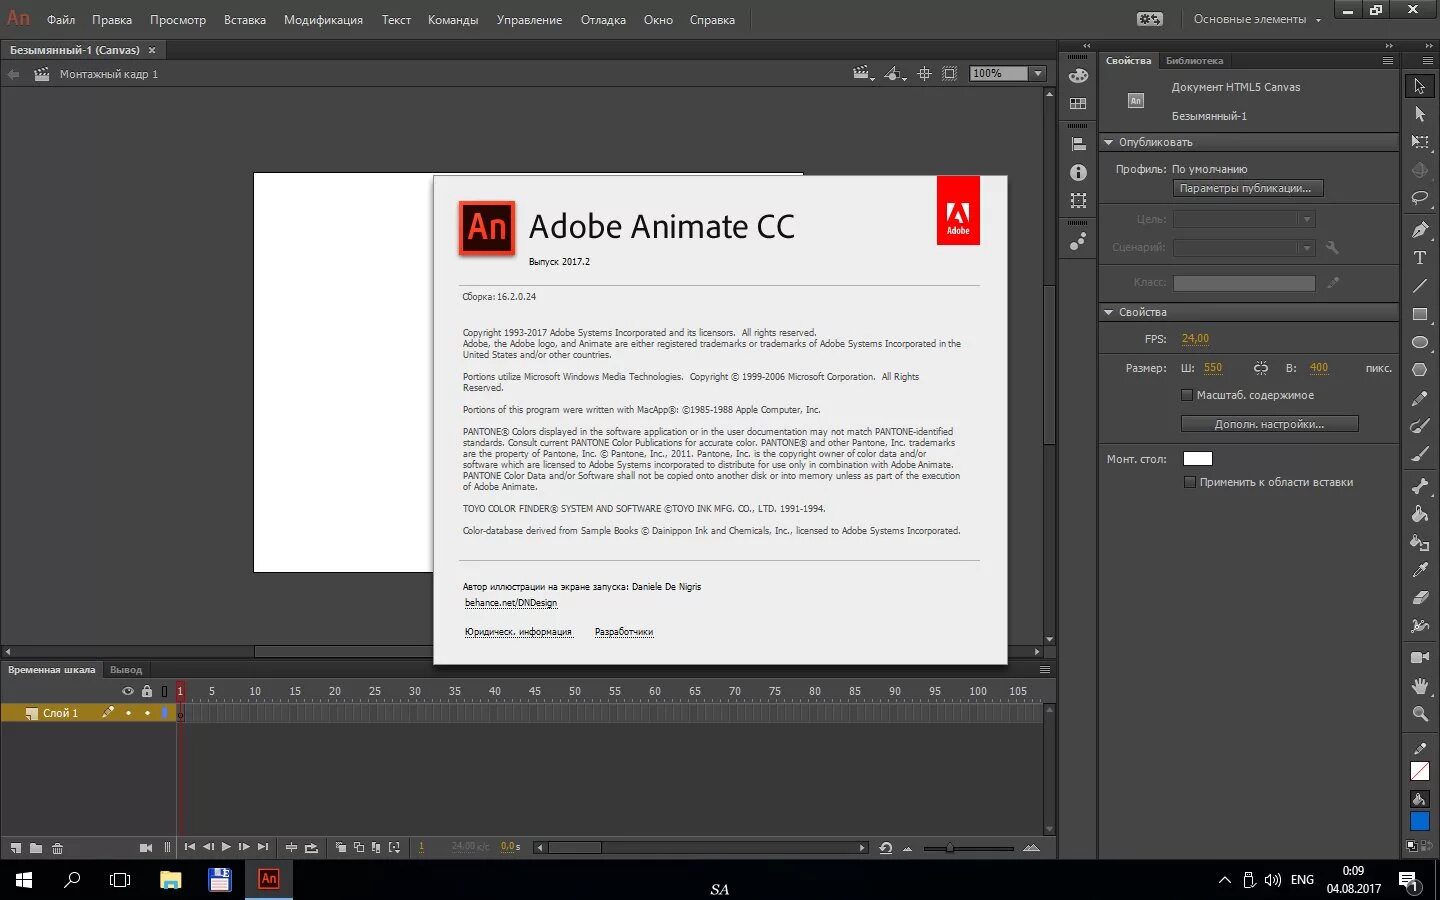1440x900 pixels.
Task: Open the Основные элементы workspace dropdown
Action: [x=1257, y=19]
